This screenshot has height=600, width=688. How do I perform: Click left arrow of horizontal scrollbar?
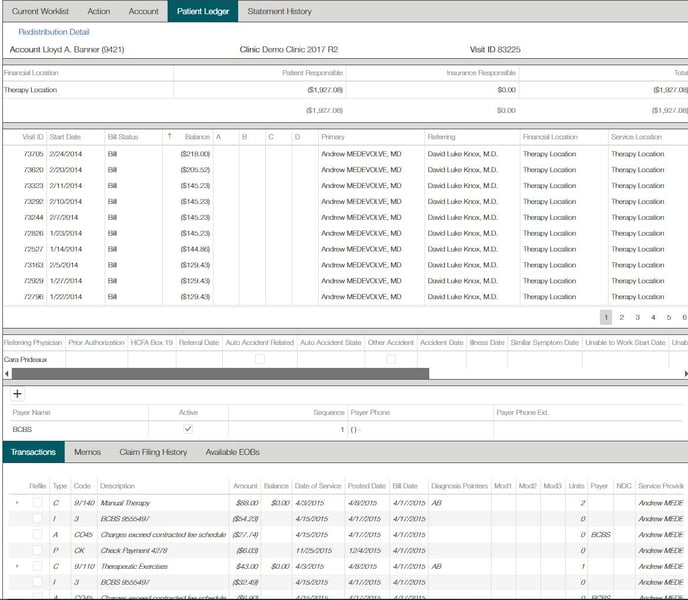tap(4, 373)
